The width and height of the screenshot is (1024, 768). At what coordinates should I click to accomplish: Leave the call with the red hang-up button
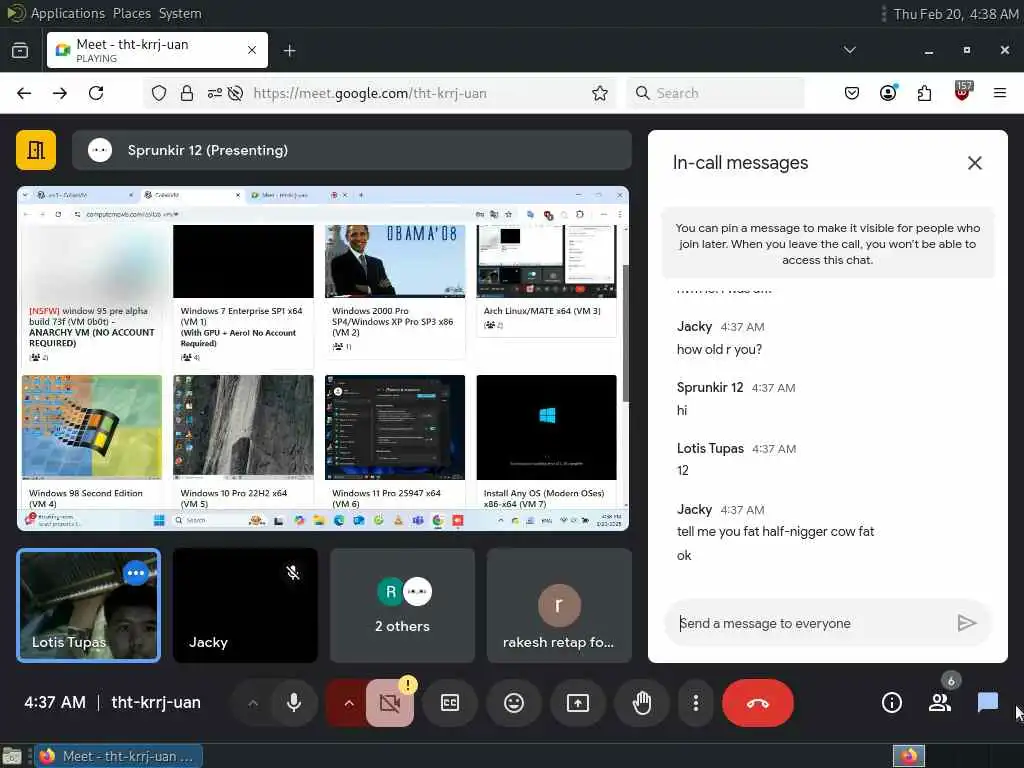pos(758,703)
